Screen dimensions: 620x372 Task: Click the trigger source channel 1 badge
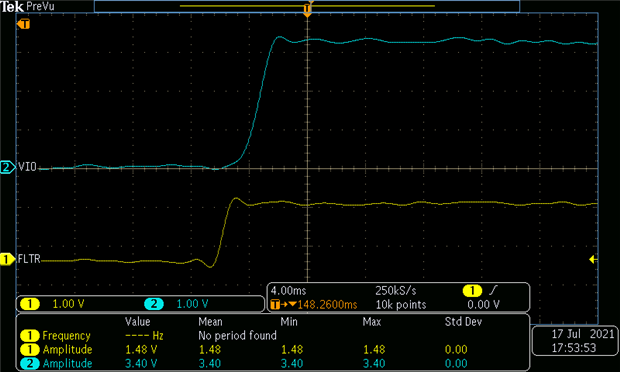pyautogui.click(x=472, y=291)
